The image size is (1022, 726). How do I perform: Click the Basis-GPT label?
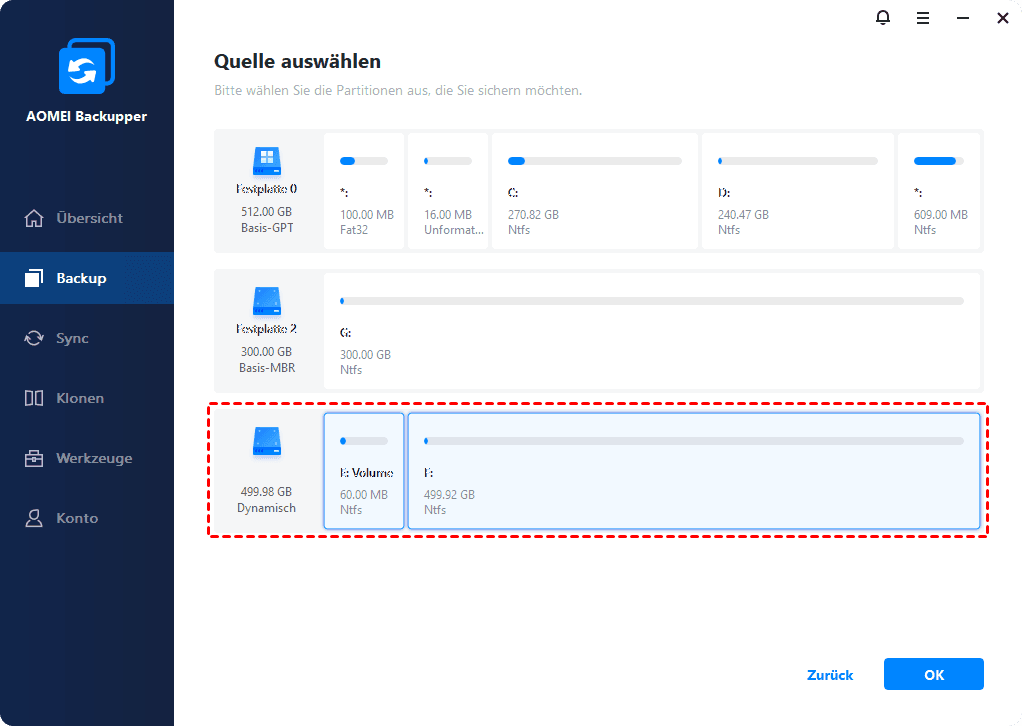click(267, 228)
